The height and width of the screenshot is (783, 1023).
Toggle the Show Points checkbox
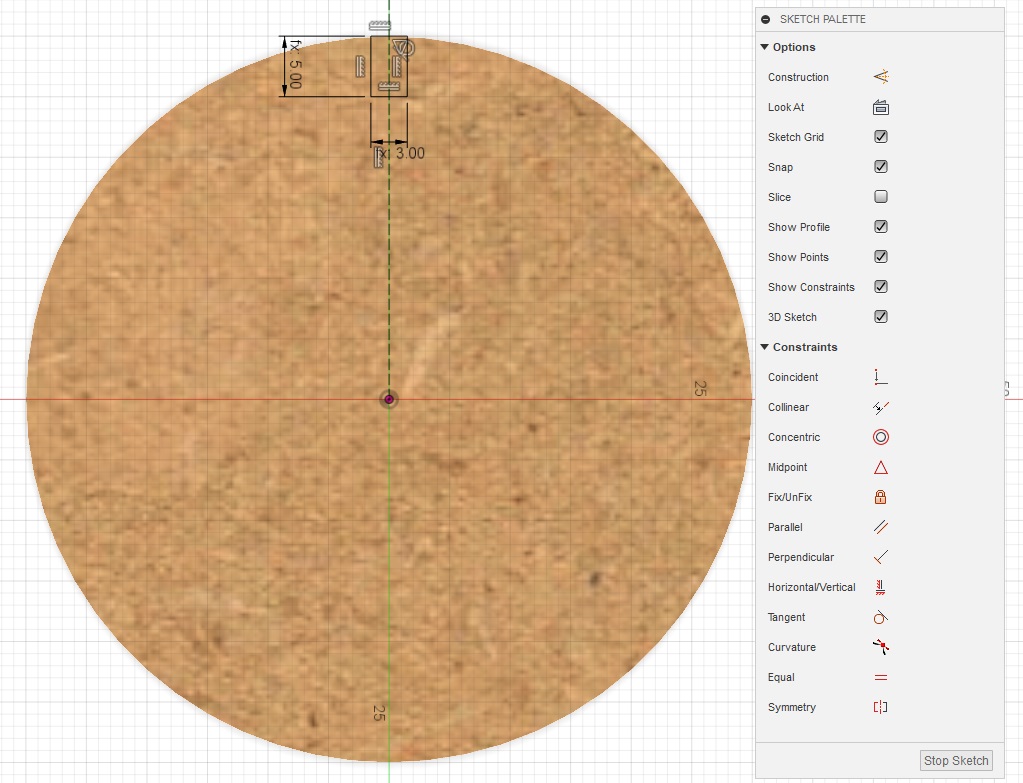[x=881, y=257]
